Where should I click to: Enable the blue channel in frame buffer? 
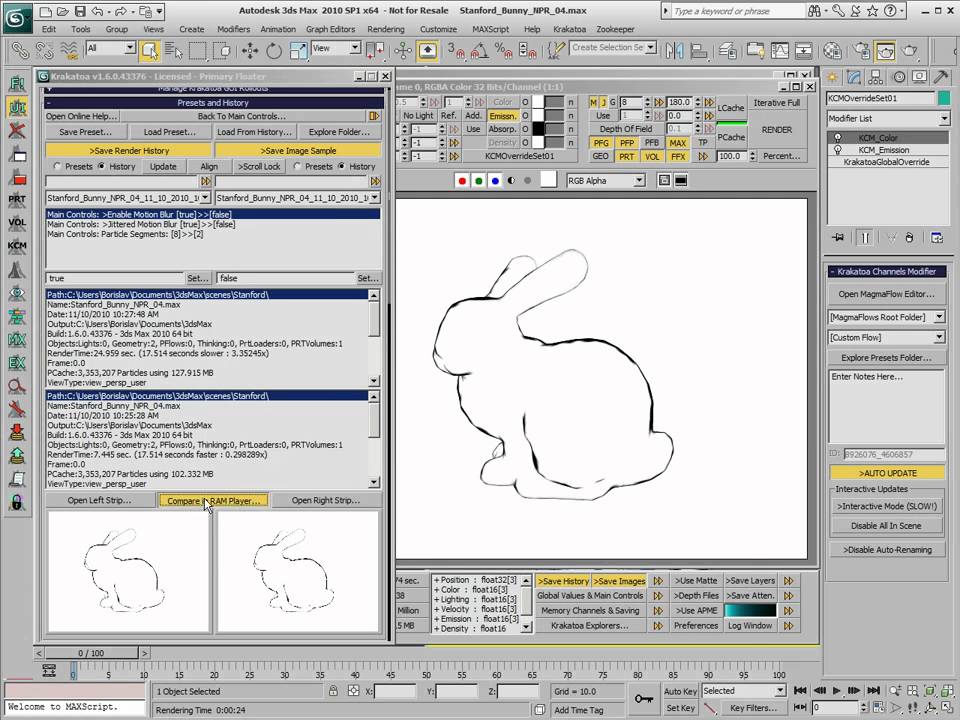(x=495, y=181)
